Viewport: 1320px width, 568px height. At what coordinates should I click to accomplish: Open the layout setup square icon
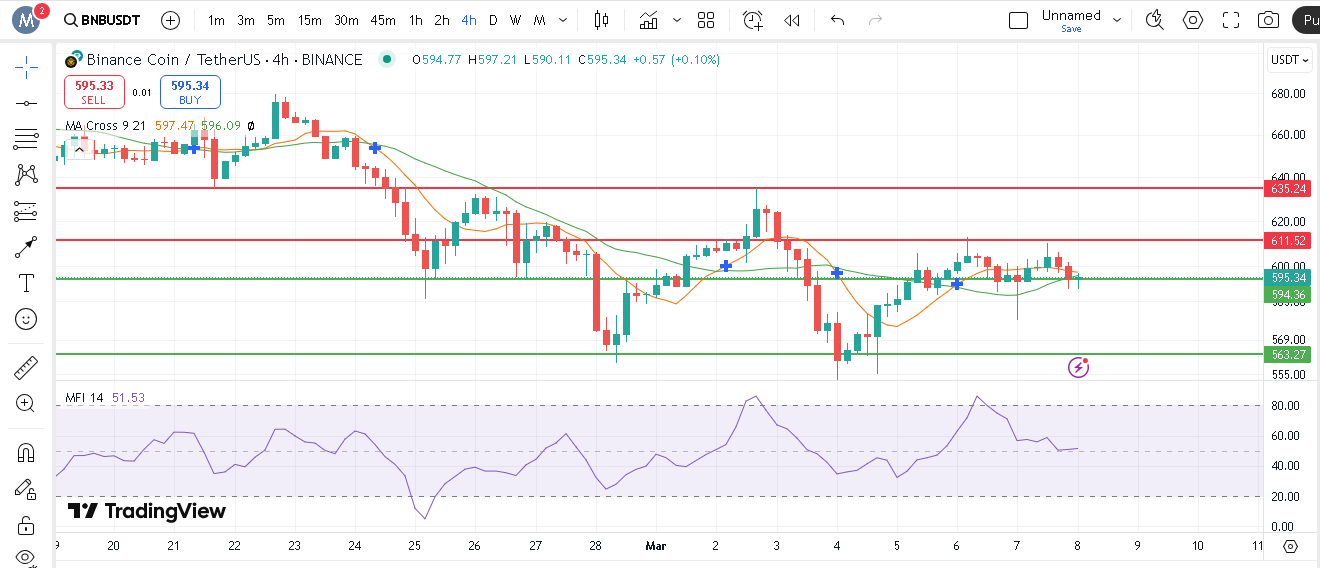click(x=1018, y=20)
